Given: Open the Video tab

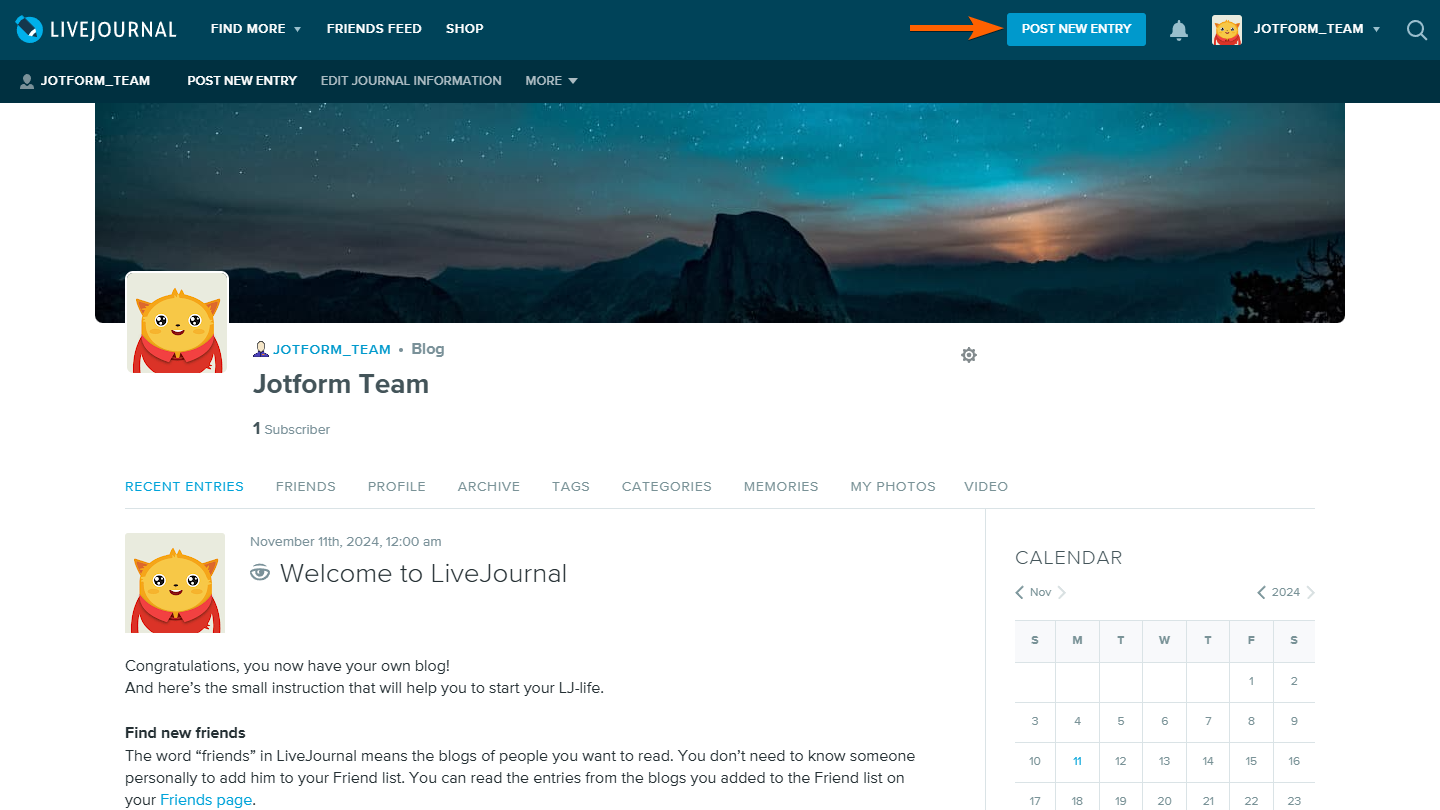Looking at the screenshot, I should (986, 487).
